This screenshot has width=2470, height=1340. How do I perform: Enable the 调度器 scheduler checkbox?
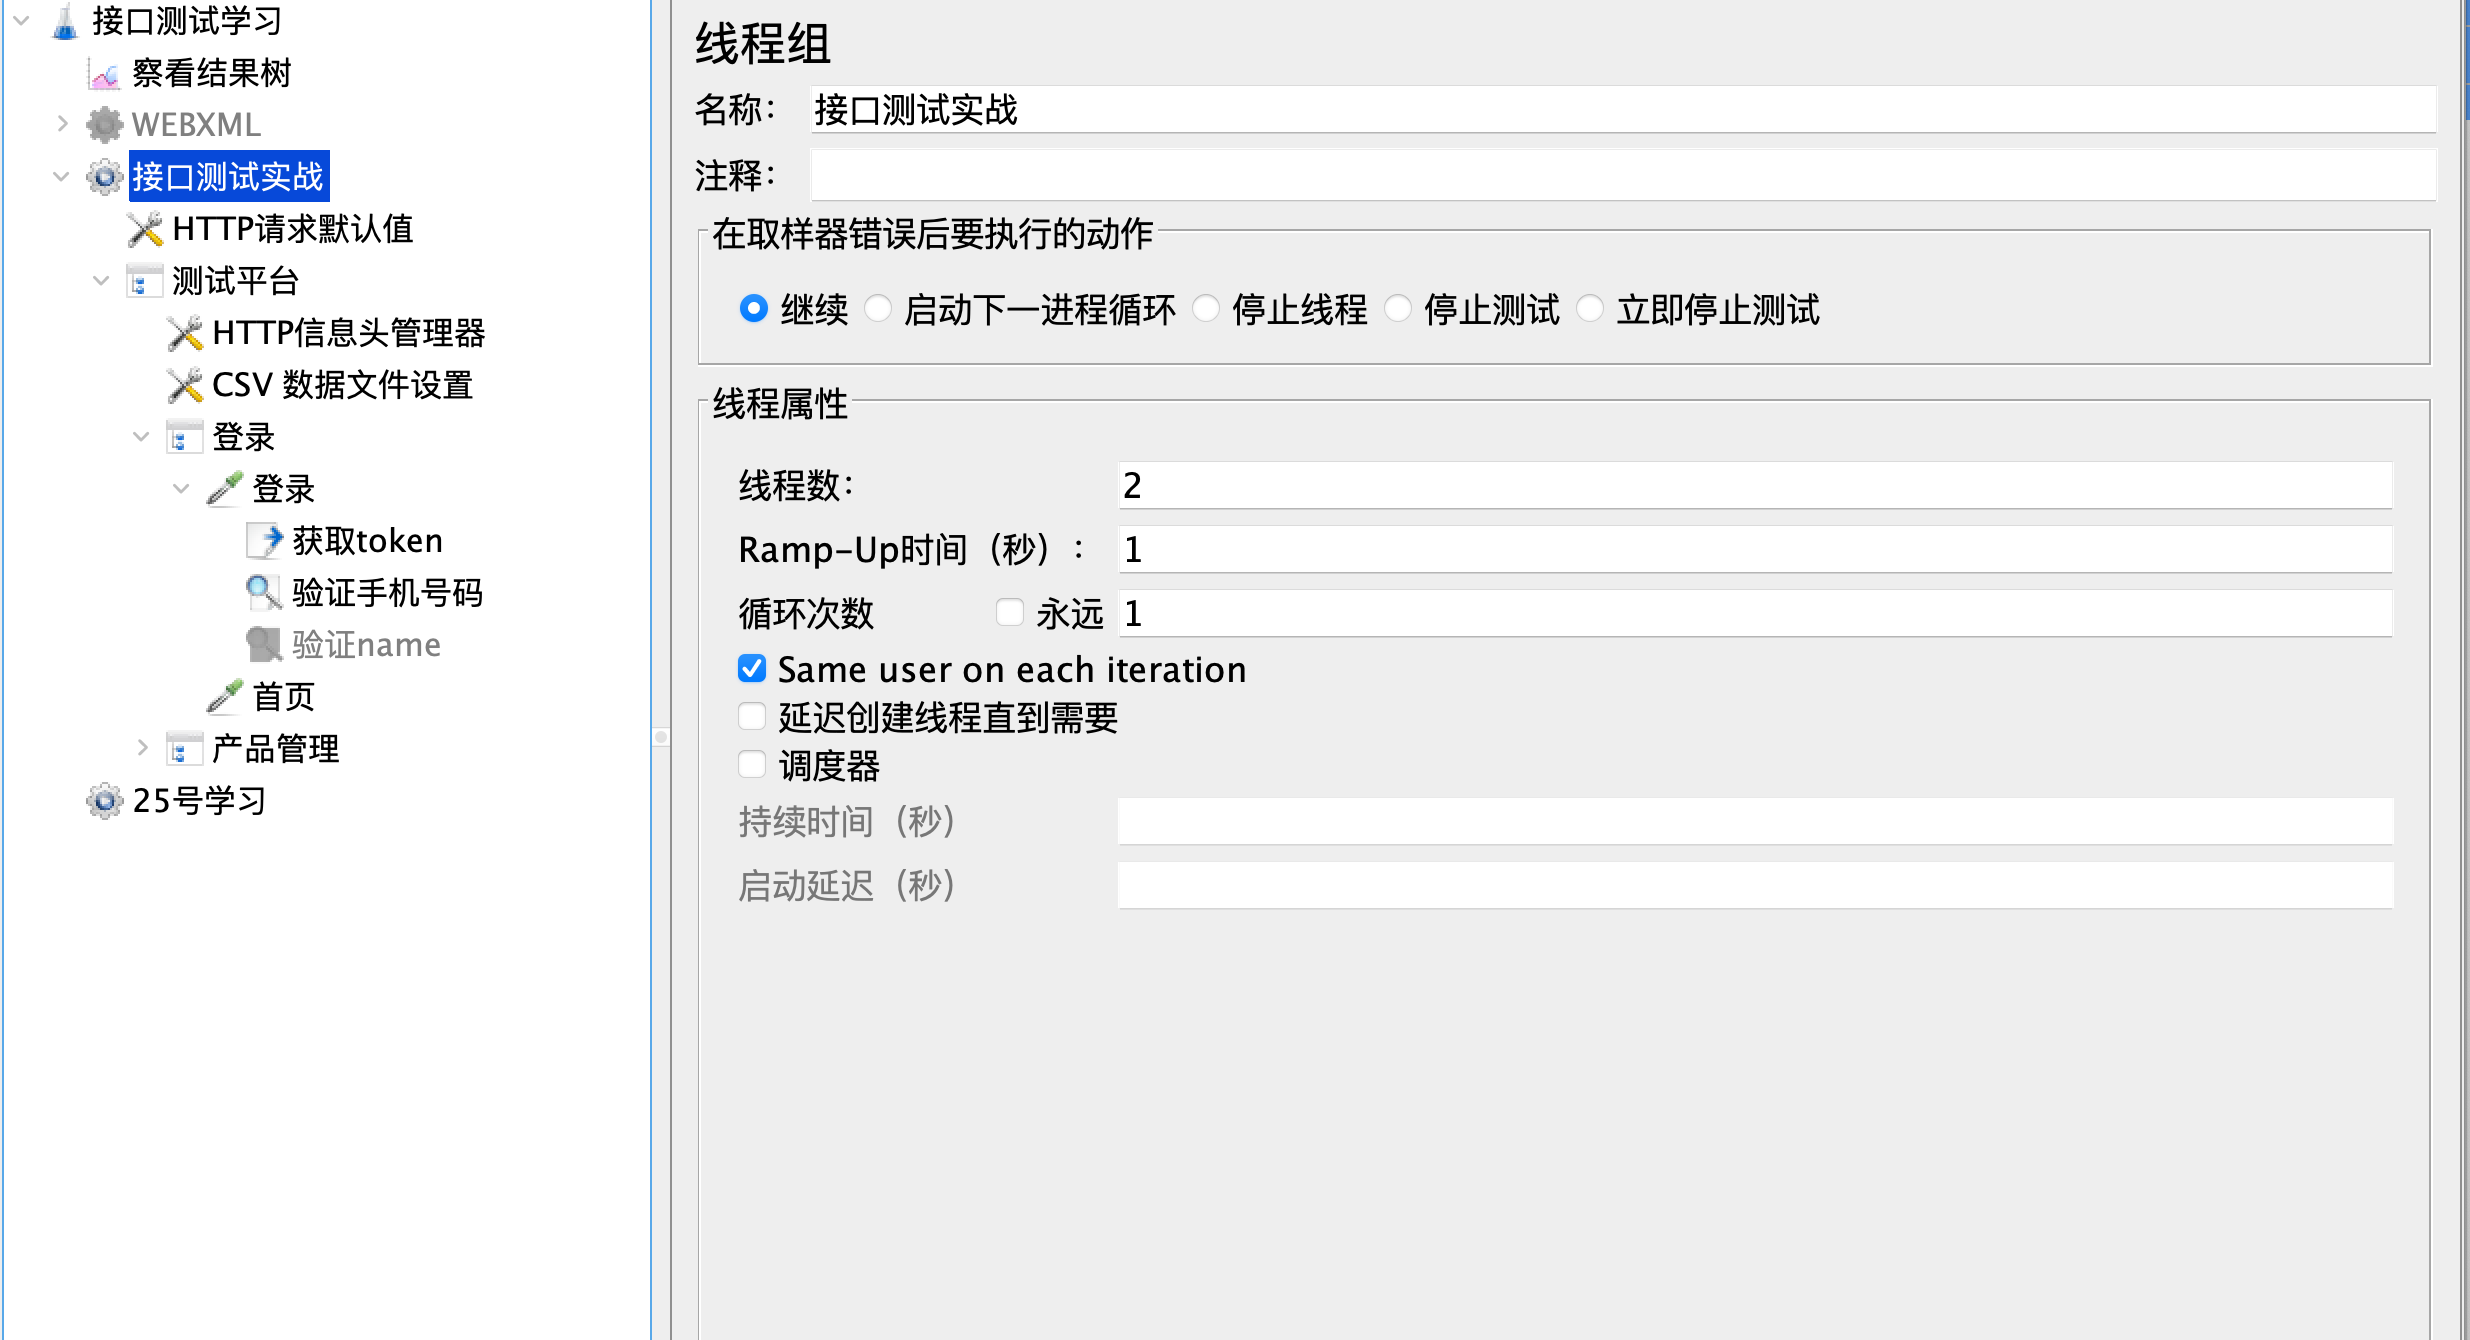tap(752, 765)
